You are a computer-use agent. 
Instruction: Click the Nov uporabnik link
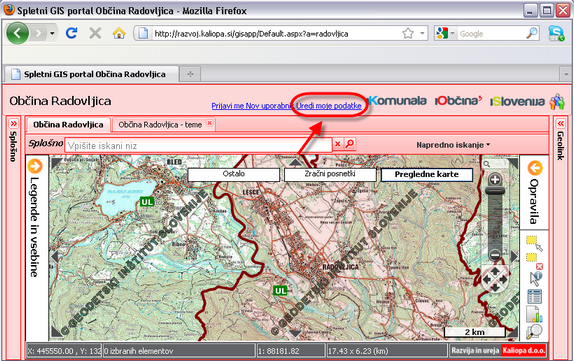point(269,106)
